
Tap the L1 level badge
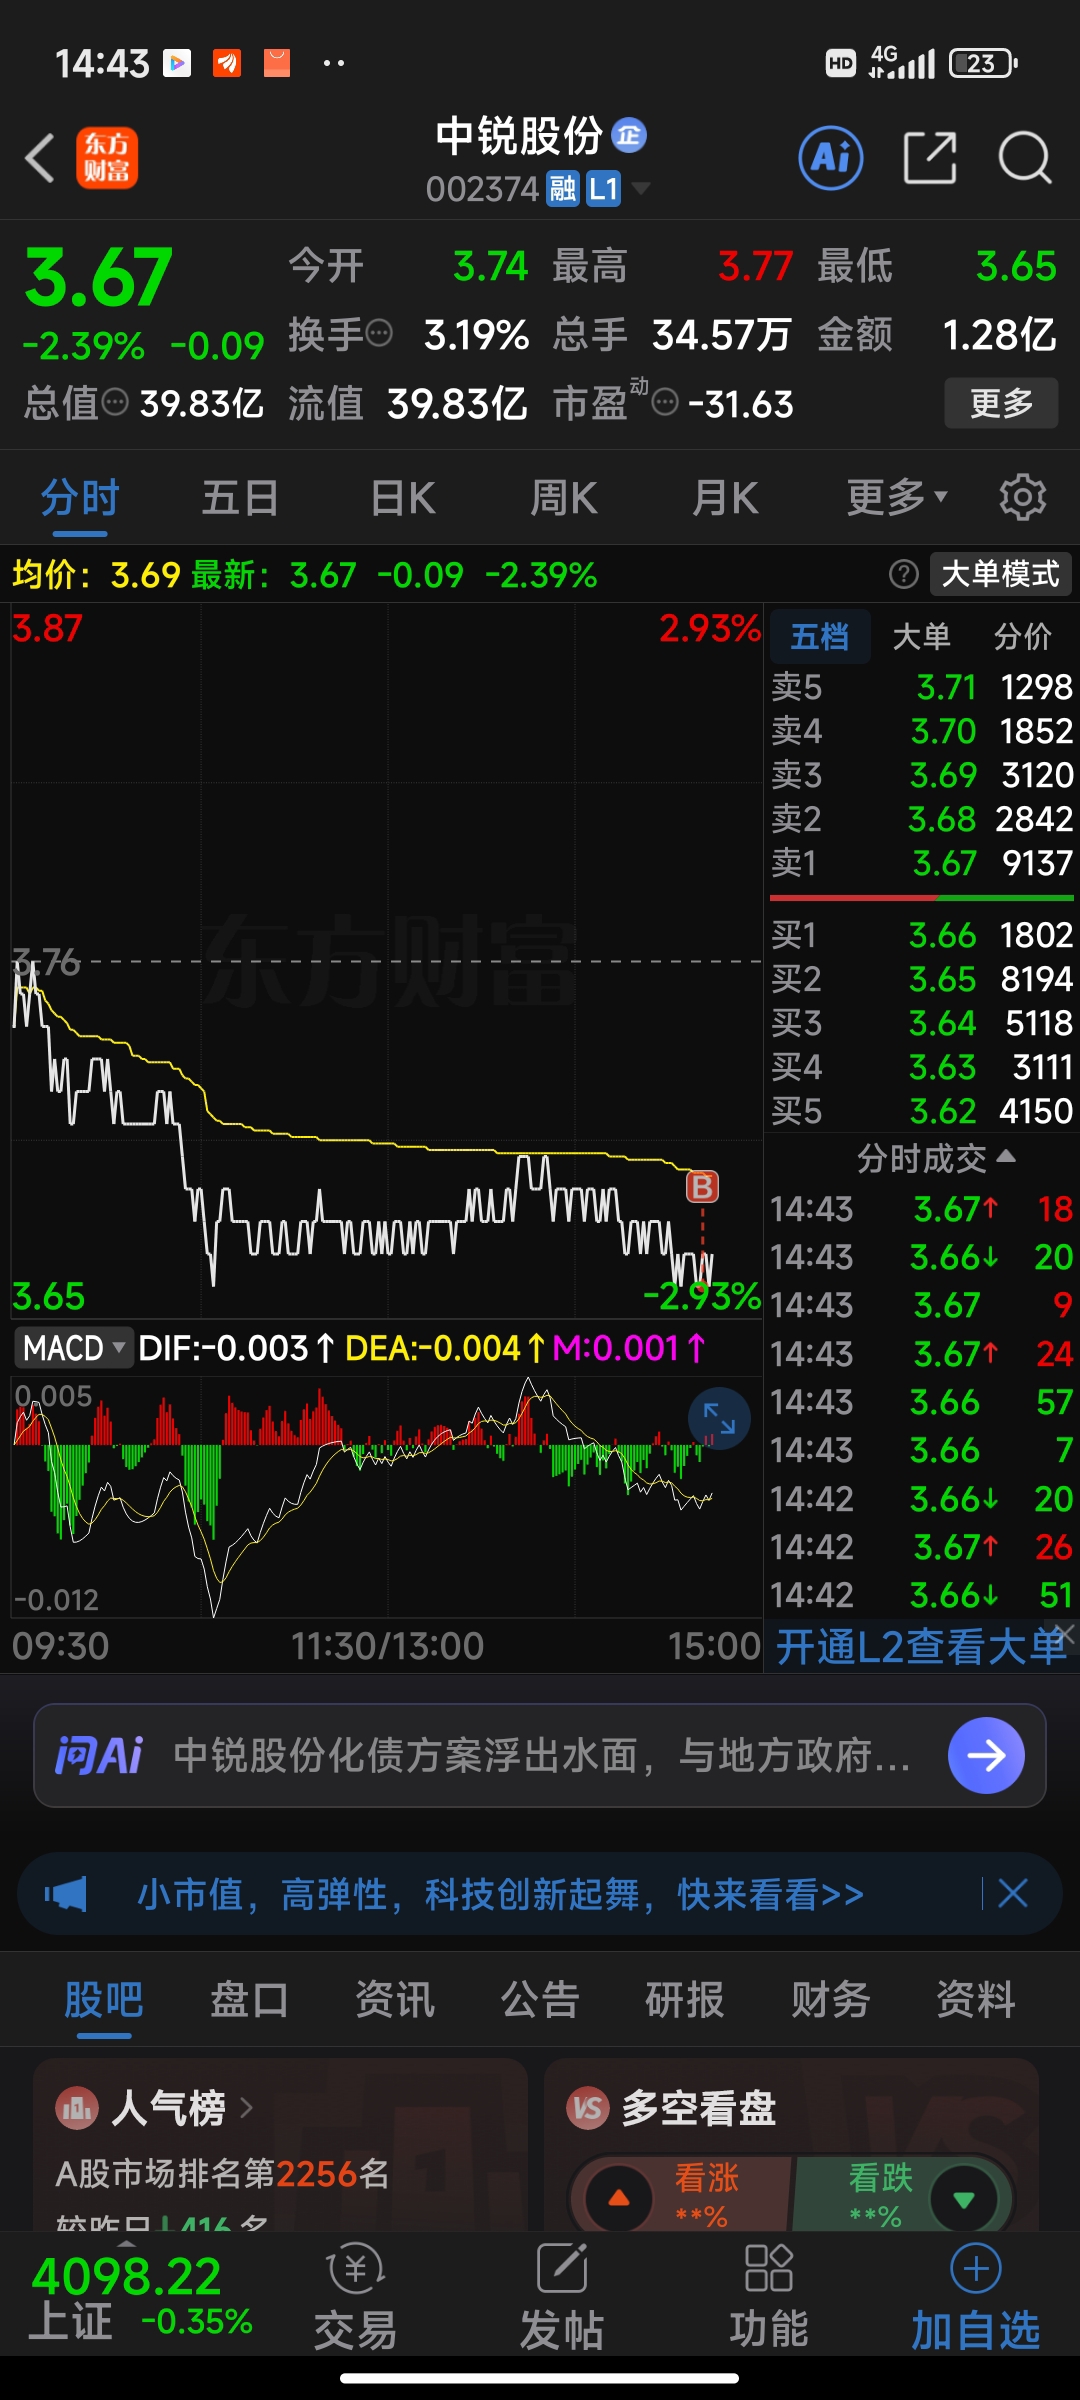point(604,189)
